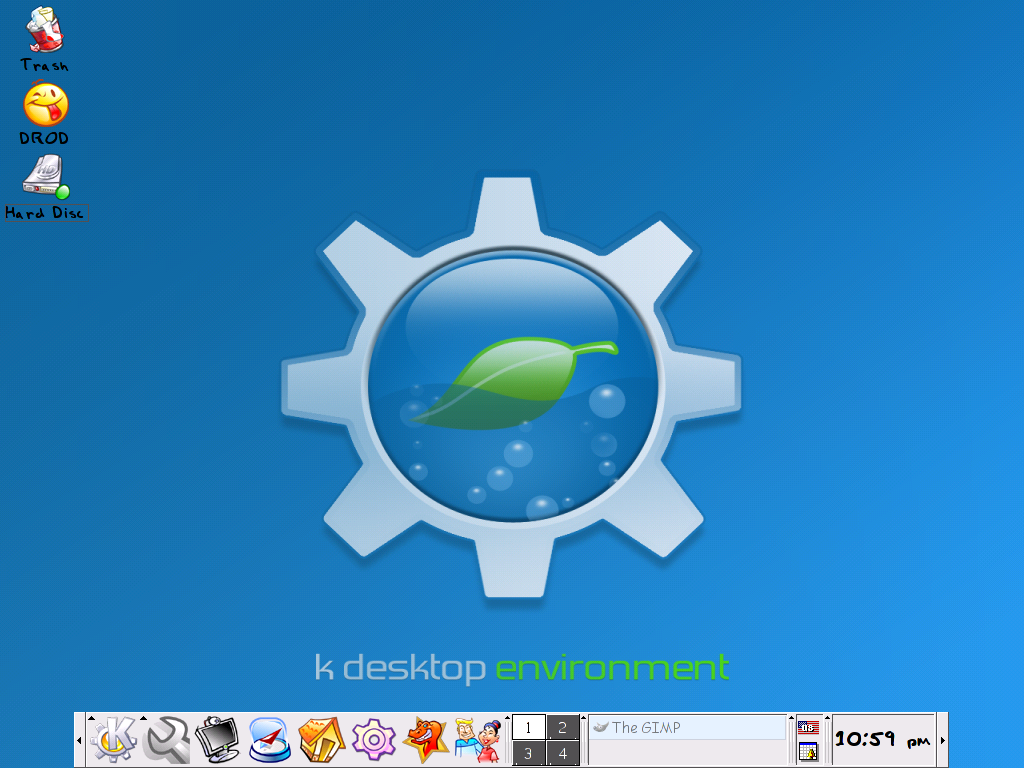Select the Trash icon label
Image resolution: width=1024 pixels, height=768 pixels.
tap(44, 65)
